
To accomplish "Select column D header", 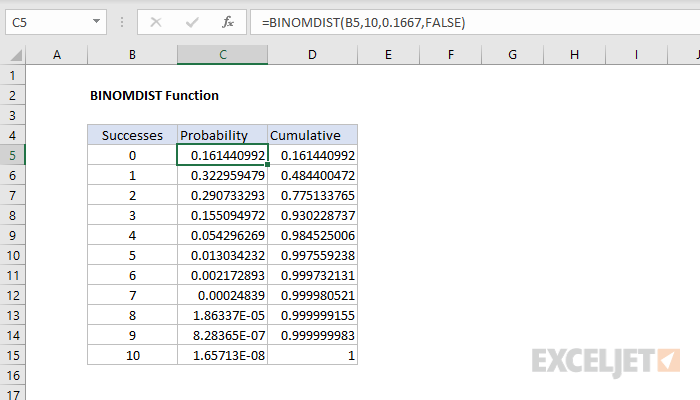I will click(x=312, y=55).
